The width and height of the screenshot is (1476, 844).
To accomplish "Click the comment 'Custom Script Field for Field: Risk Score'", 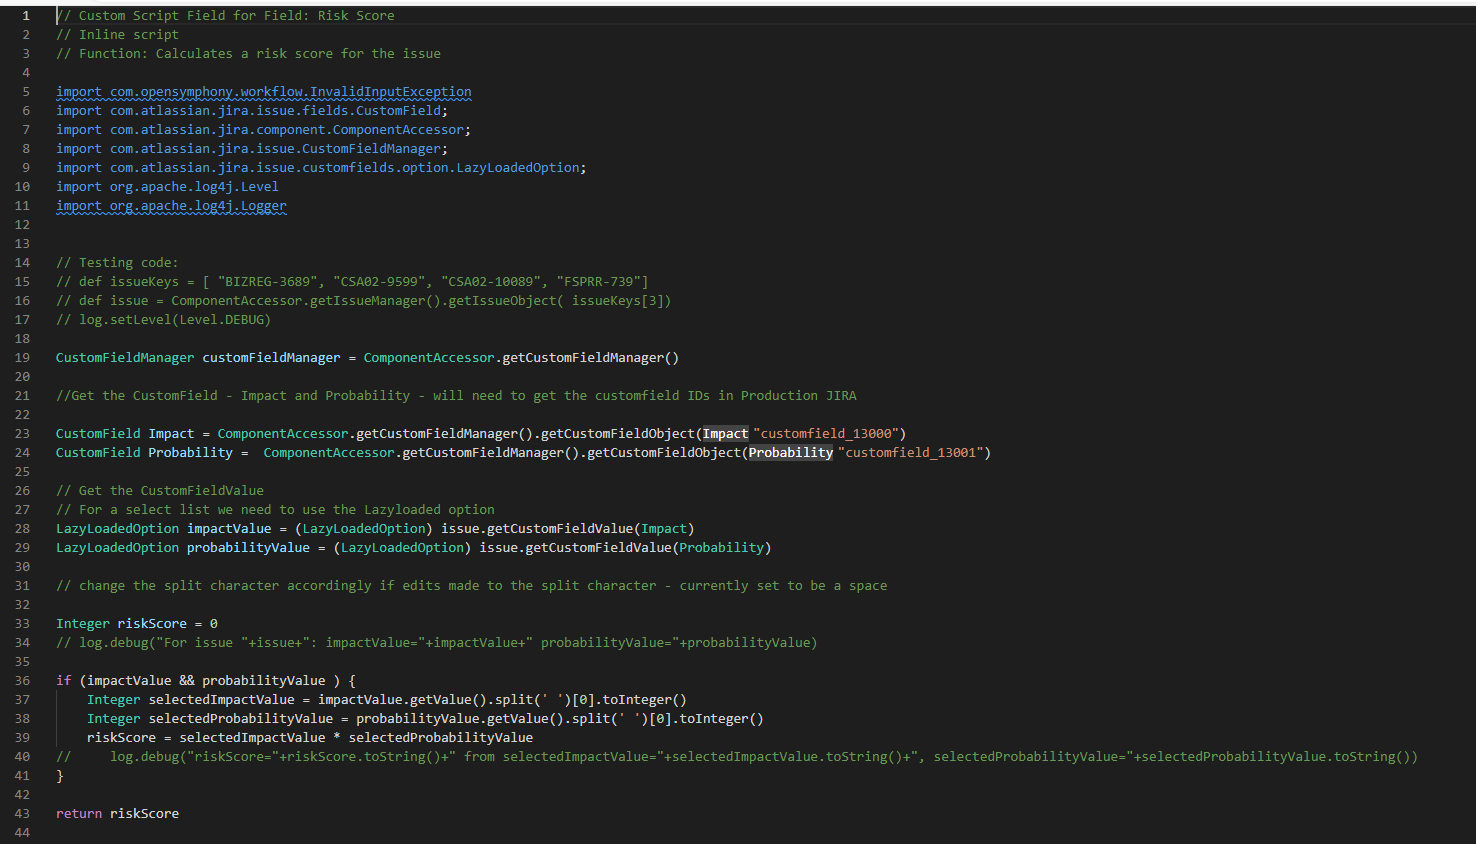I will (x=225, y=16).
